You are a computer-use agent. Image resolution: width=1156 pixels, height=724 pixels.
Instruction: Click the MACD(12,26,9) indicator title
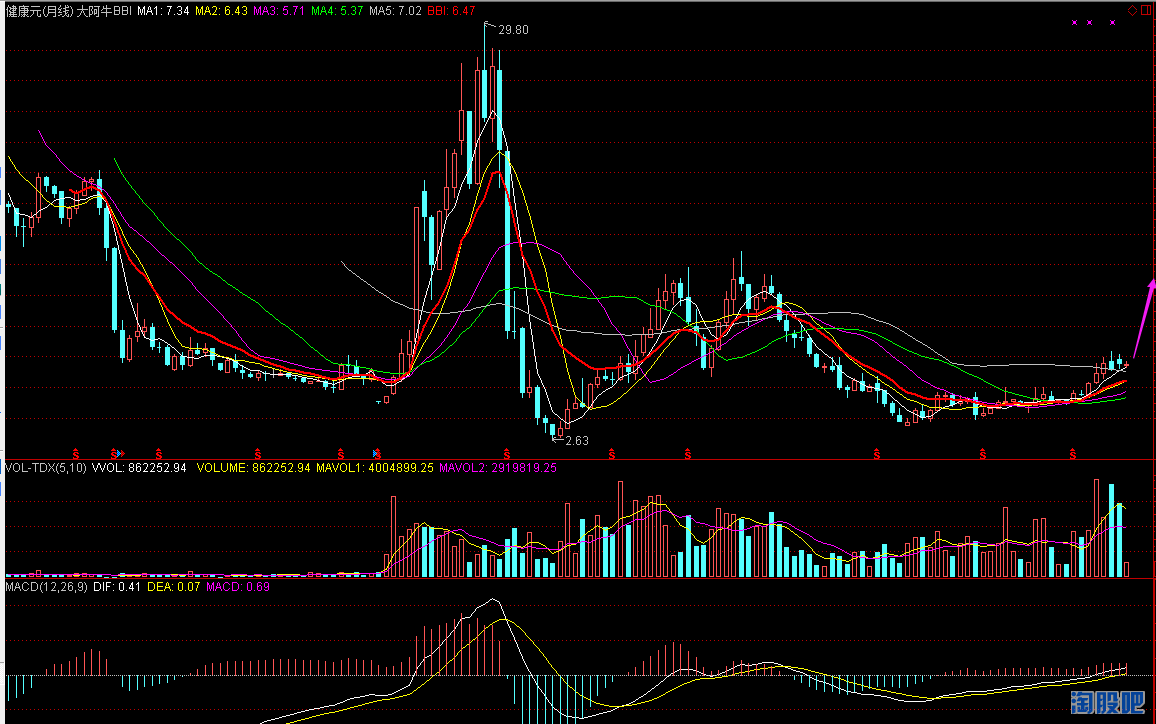coord(46,587)
